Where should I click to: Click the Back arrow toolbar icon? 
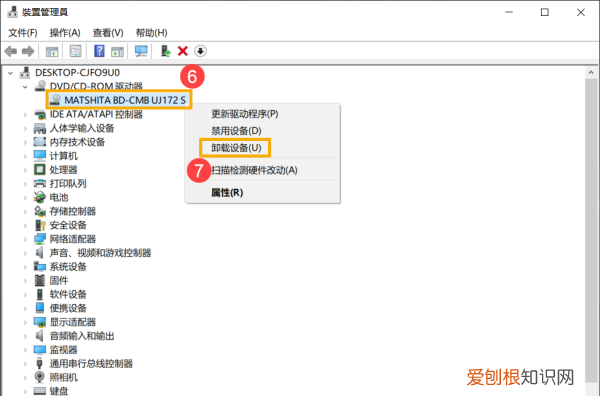point(11,51)
